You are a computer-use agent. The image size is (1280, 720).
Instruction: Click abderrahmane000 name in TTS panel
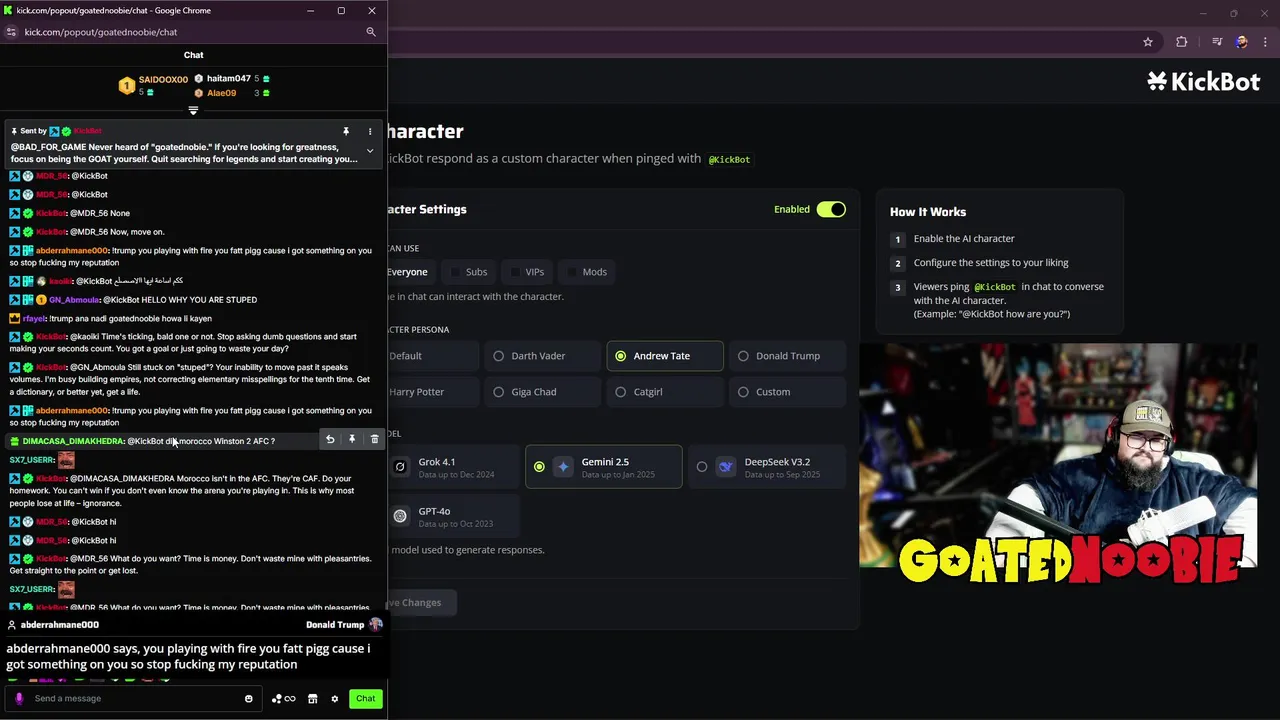tap(59, 625)
